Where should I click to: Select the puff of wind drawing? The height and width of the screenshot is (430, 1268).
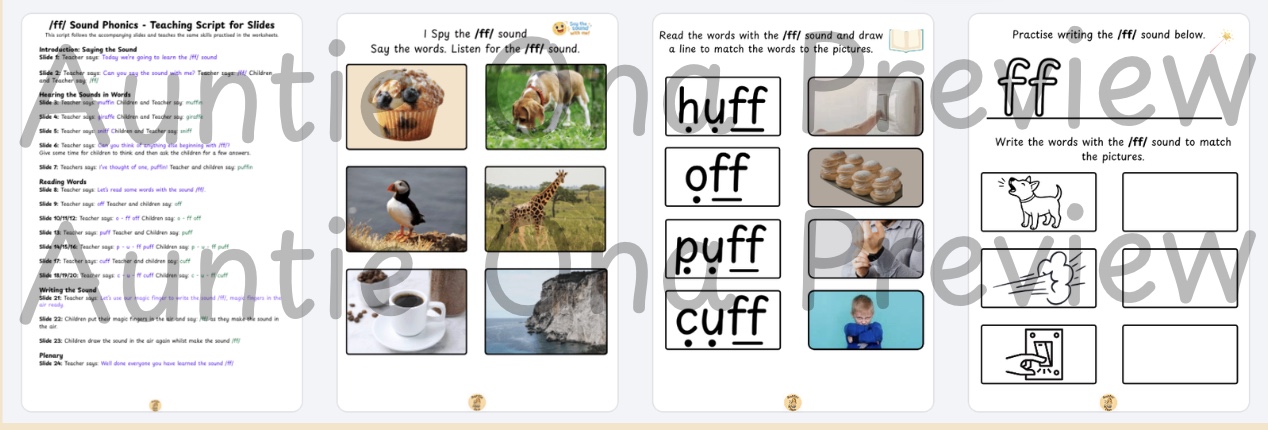pos(1038,278)
